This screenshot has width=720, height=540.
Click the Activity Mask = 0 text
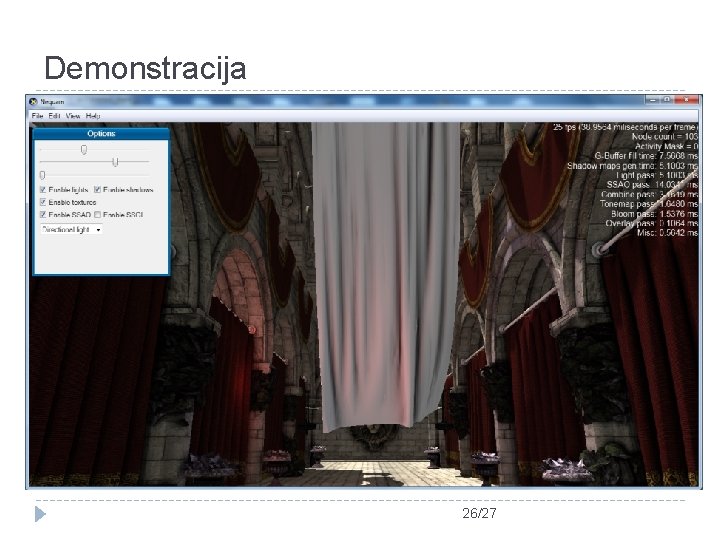tap(666, 146)
